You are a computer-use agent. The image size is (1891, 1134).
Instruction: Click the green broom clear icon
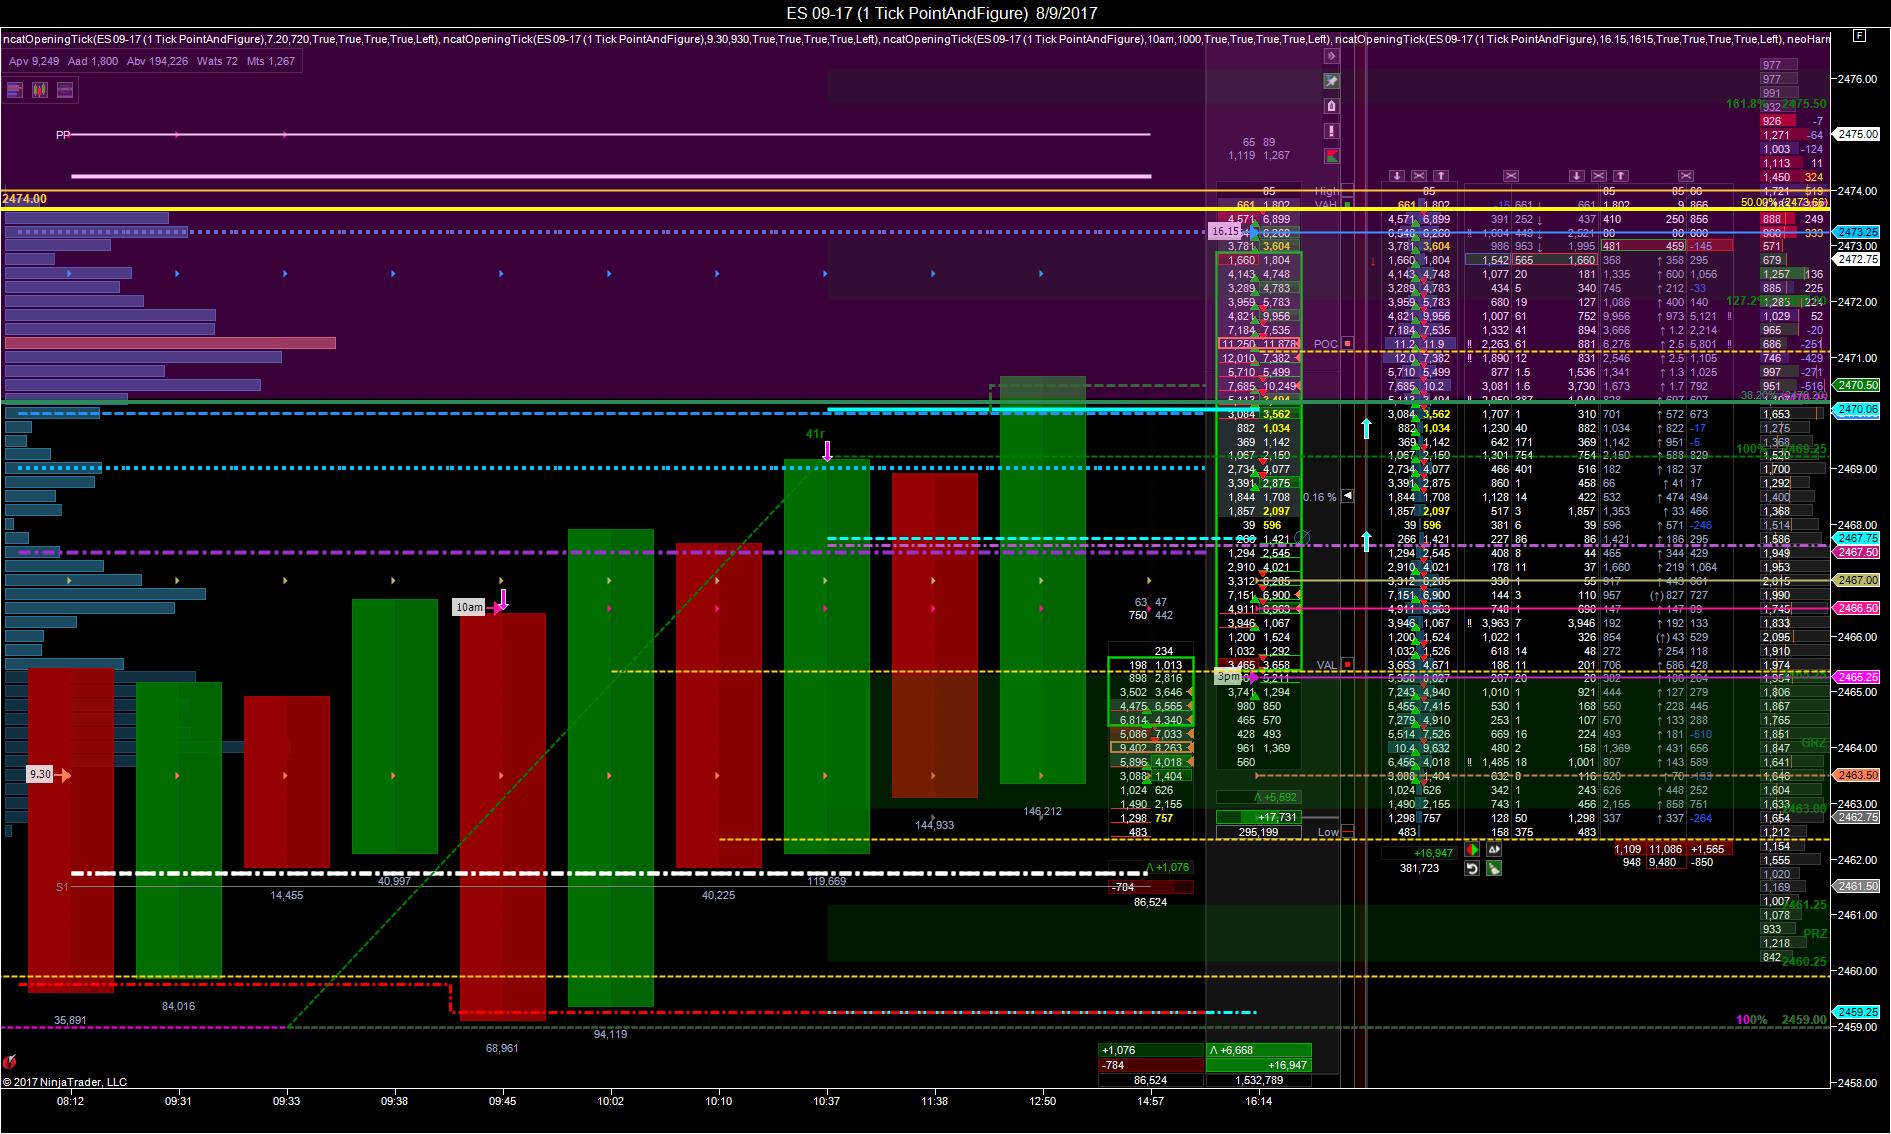click(1493, 869)
